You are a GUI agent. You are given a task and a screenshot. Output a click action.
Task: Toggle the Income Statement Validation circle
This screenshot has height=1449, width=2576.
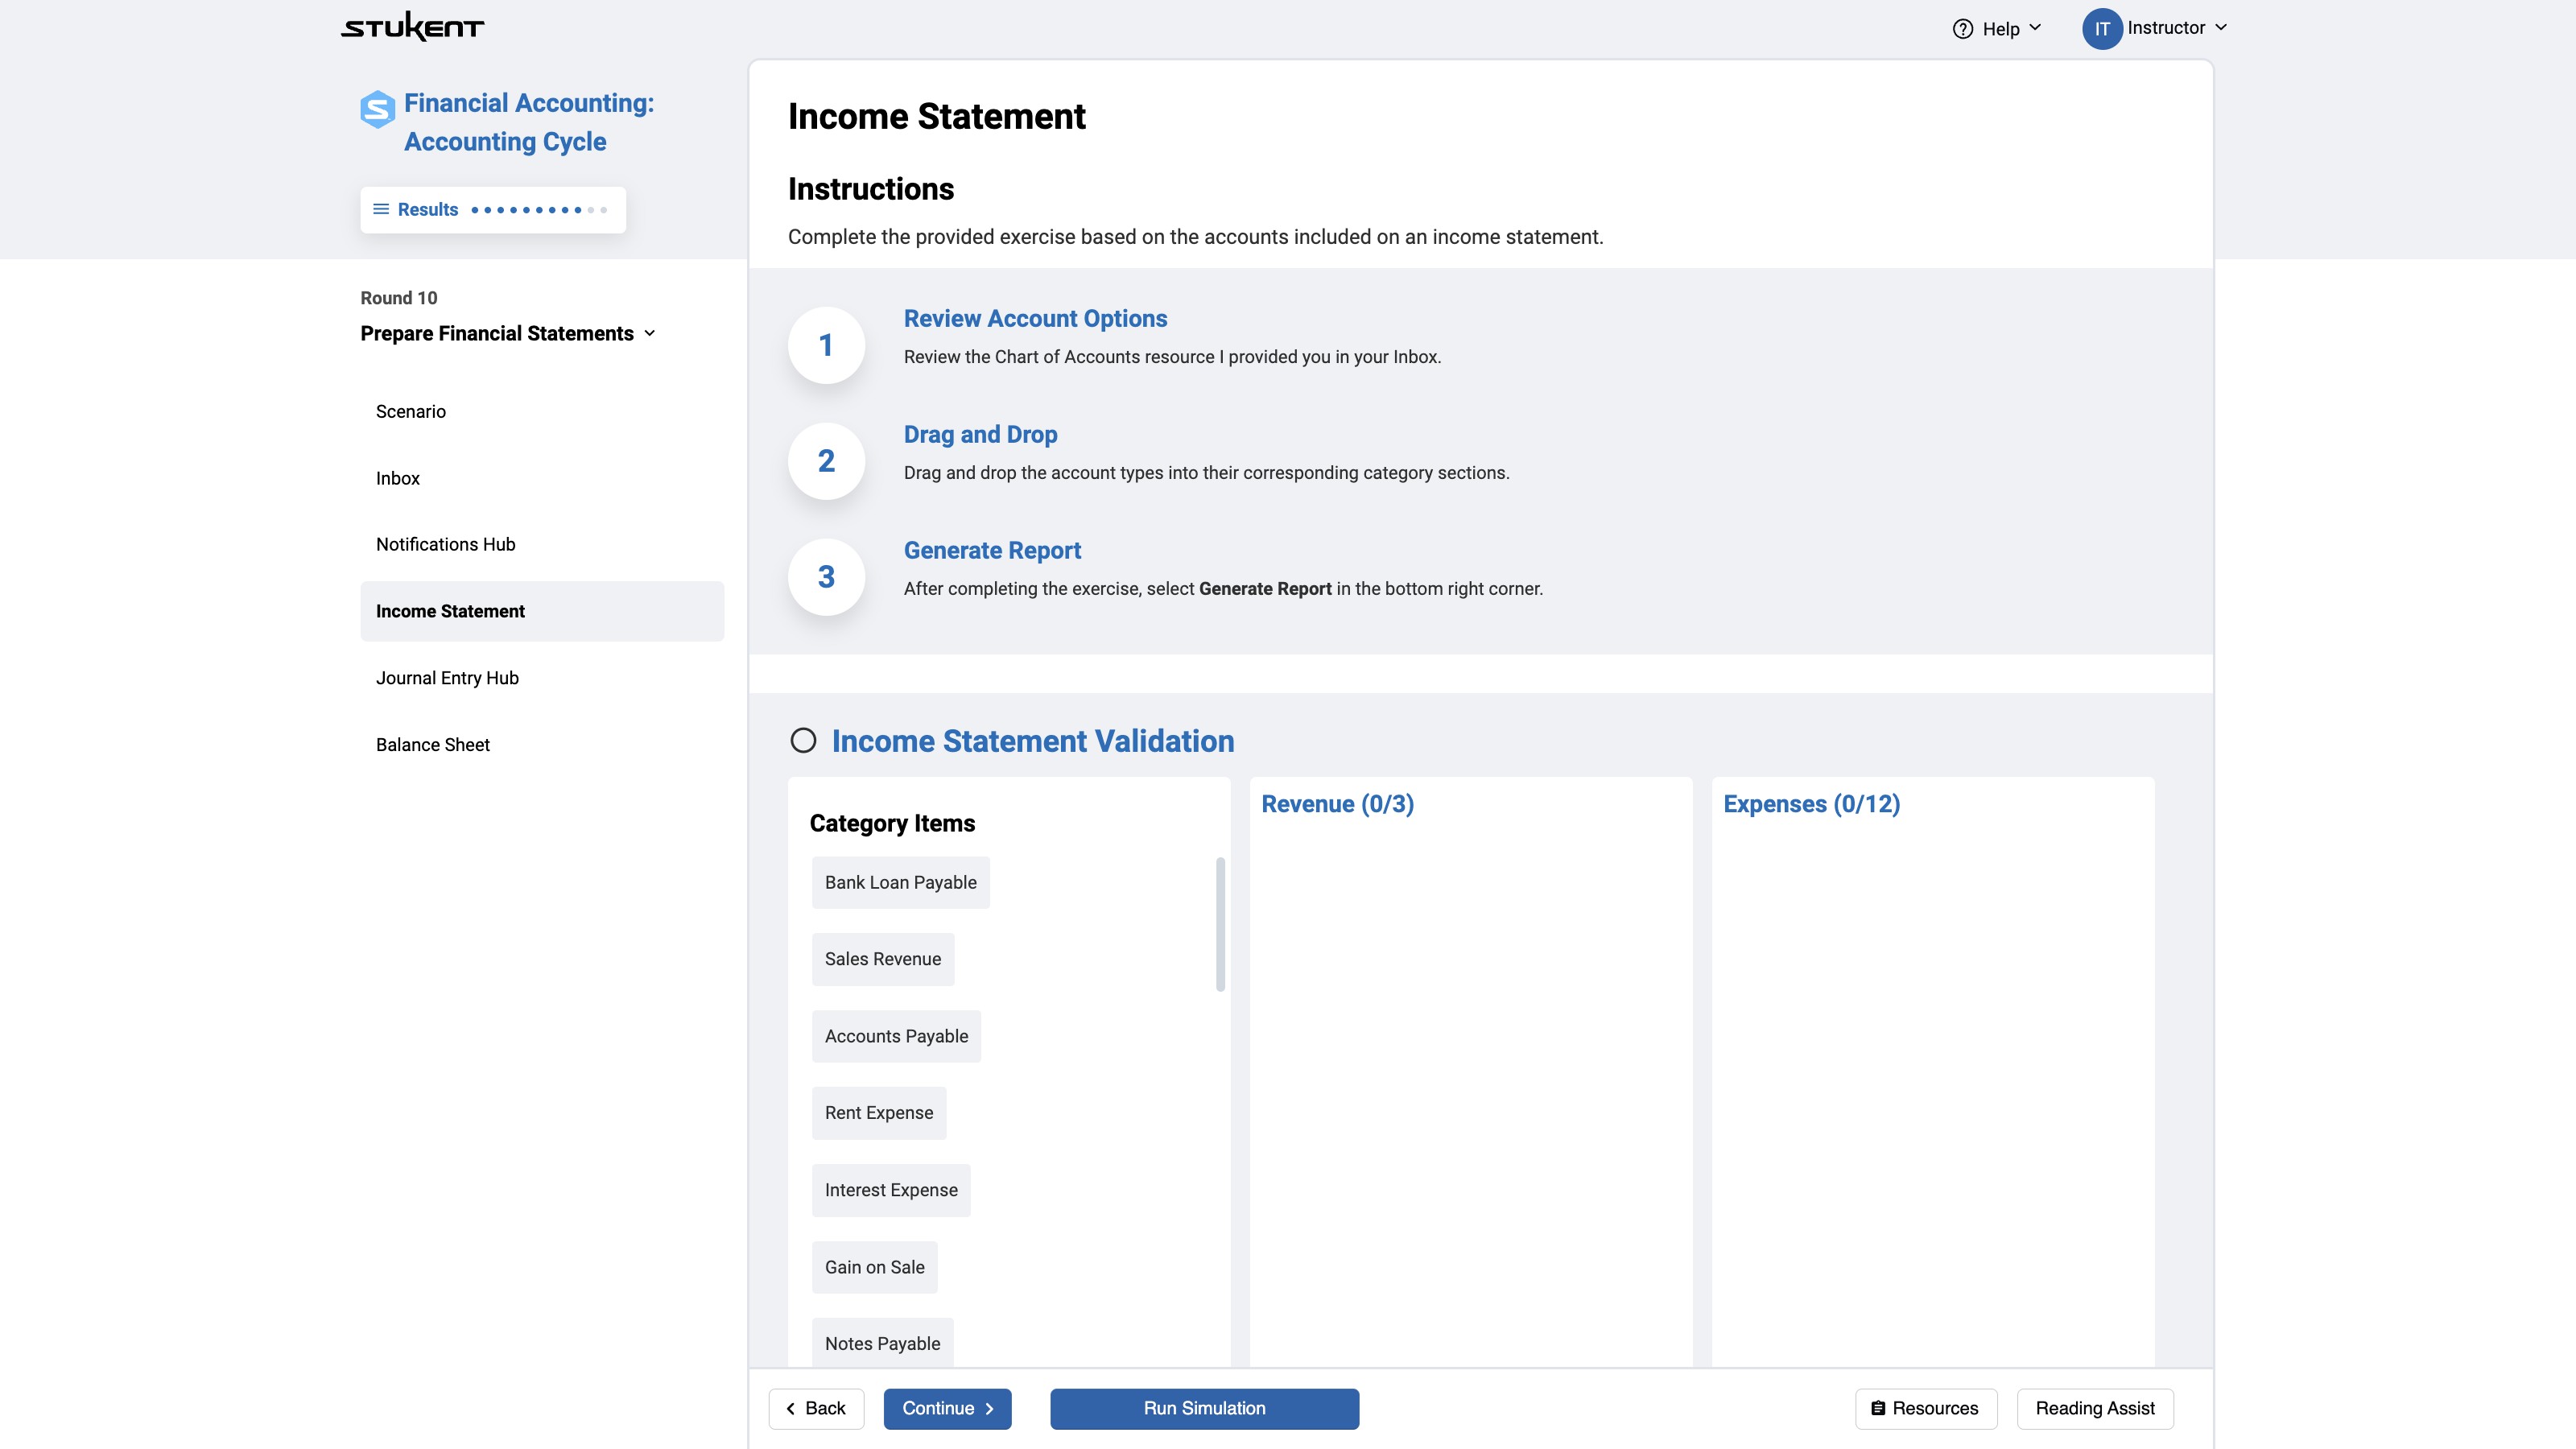(803, 741)
